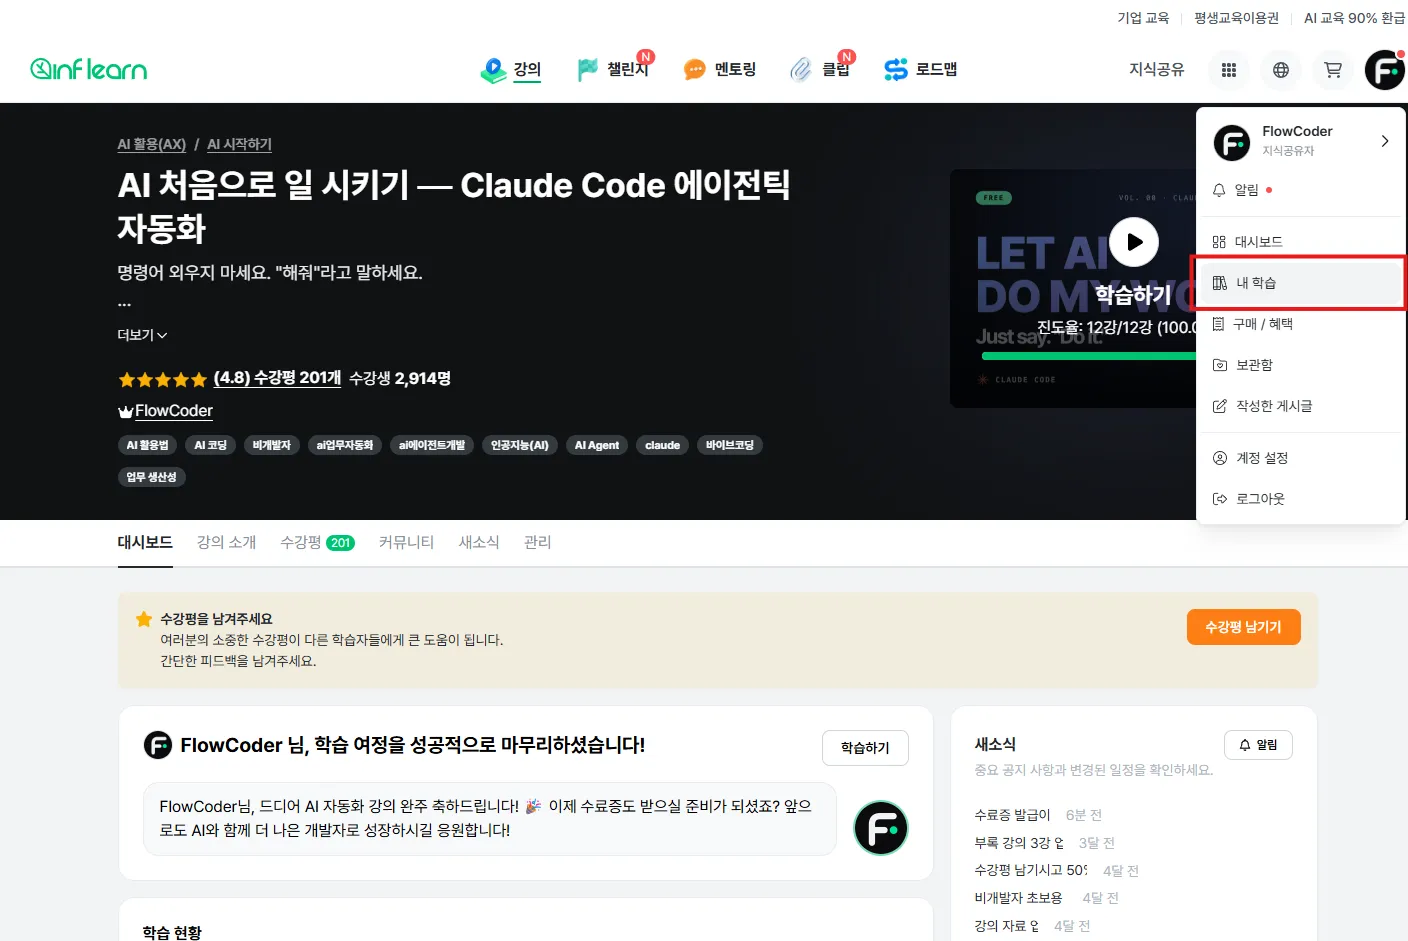This screenshot has width=1408, height=941.
Task: Click AI 교육 90% 환급 link
Action: (x=1354, y=18)
